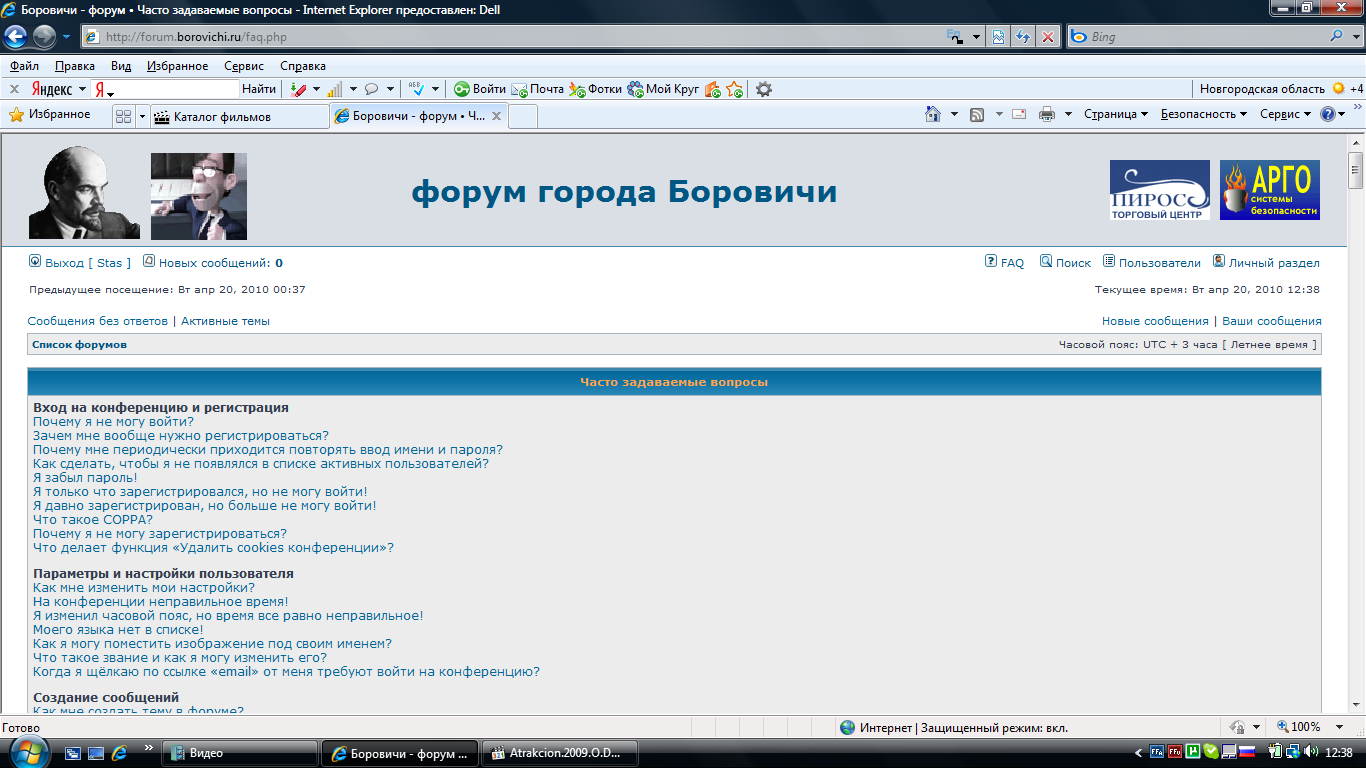Expand the Print options dropdown arrow
This screenshot has width=1366, height=768.
[1068, 114]
